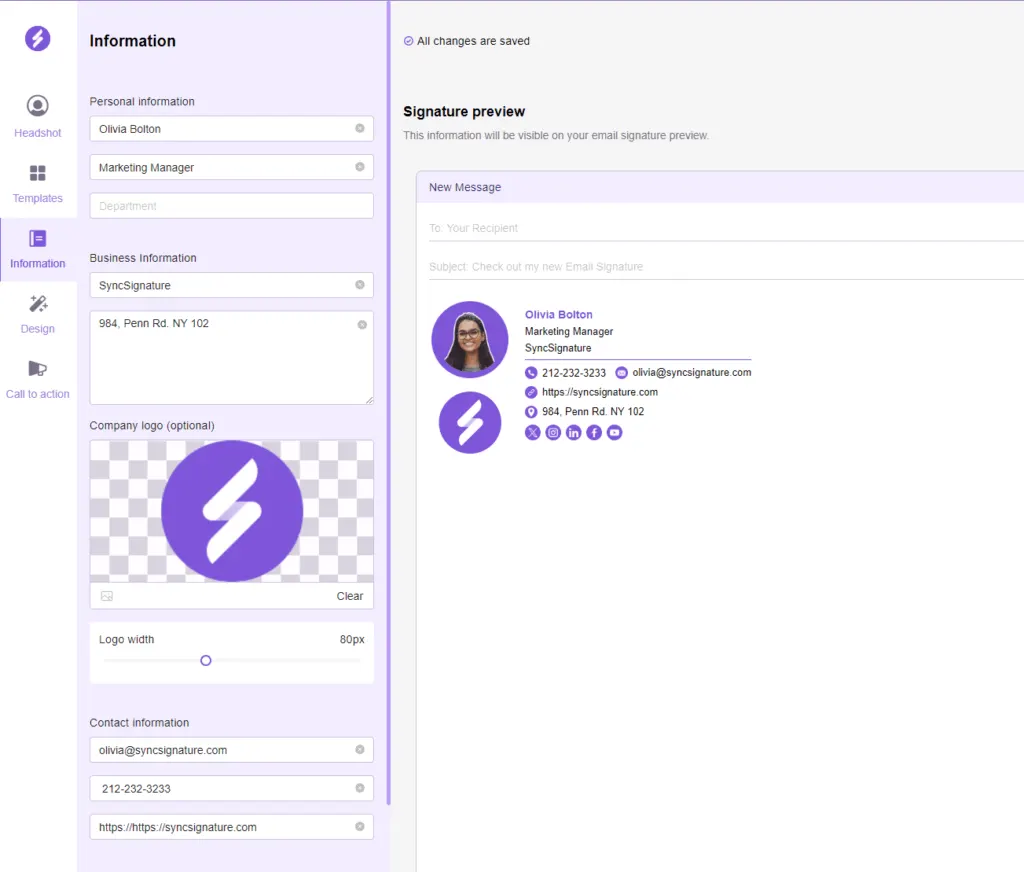Click the Clear button below company logo
Screen dimensions: 1024x872
click(x=350, y=595)
